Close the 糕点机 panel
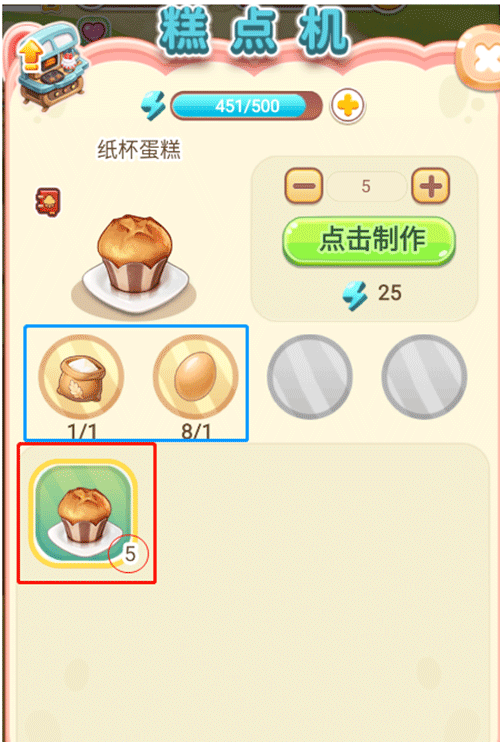The height and width of the screenshot is (742, 500). click(x=479, y=58)
